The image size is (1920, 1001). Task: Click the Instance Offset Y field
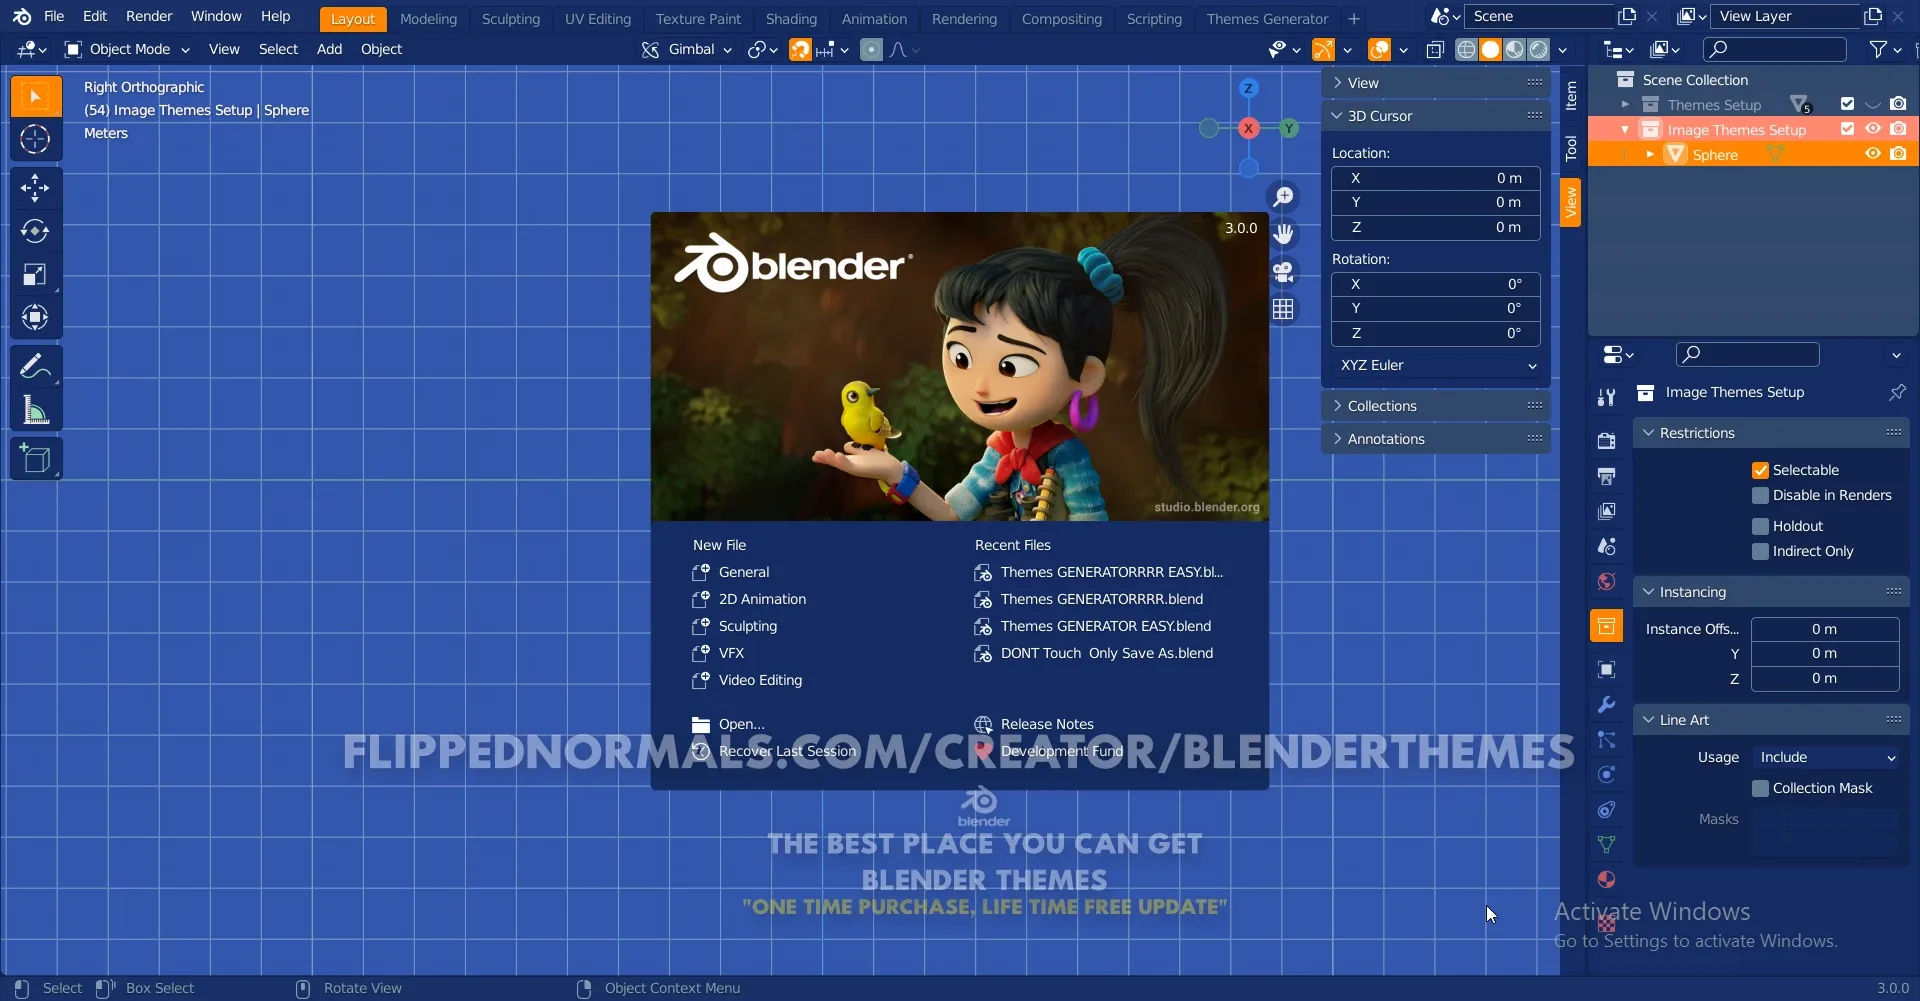[1824, 653]
